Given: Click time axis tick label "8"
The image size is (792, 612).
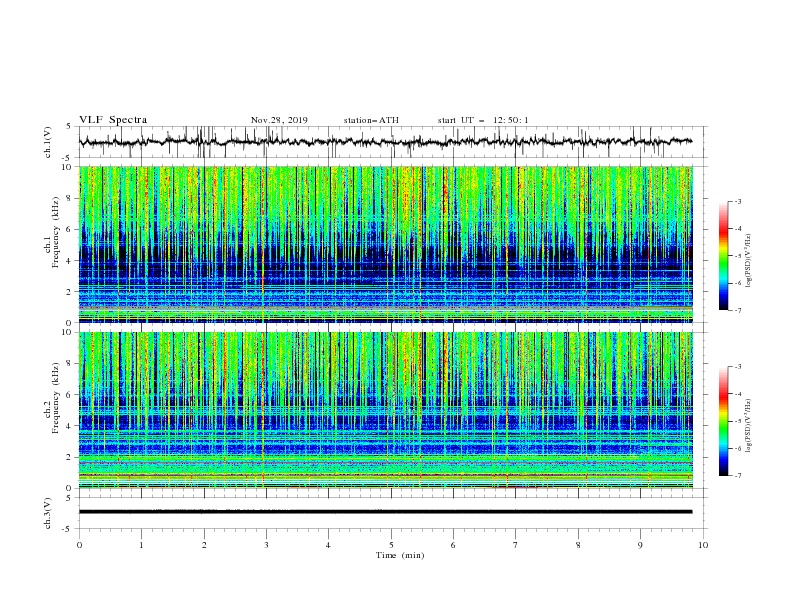Looking at the screenshot, I should click(578, 545).
